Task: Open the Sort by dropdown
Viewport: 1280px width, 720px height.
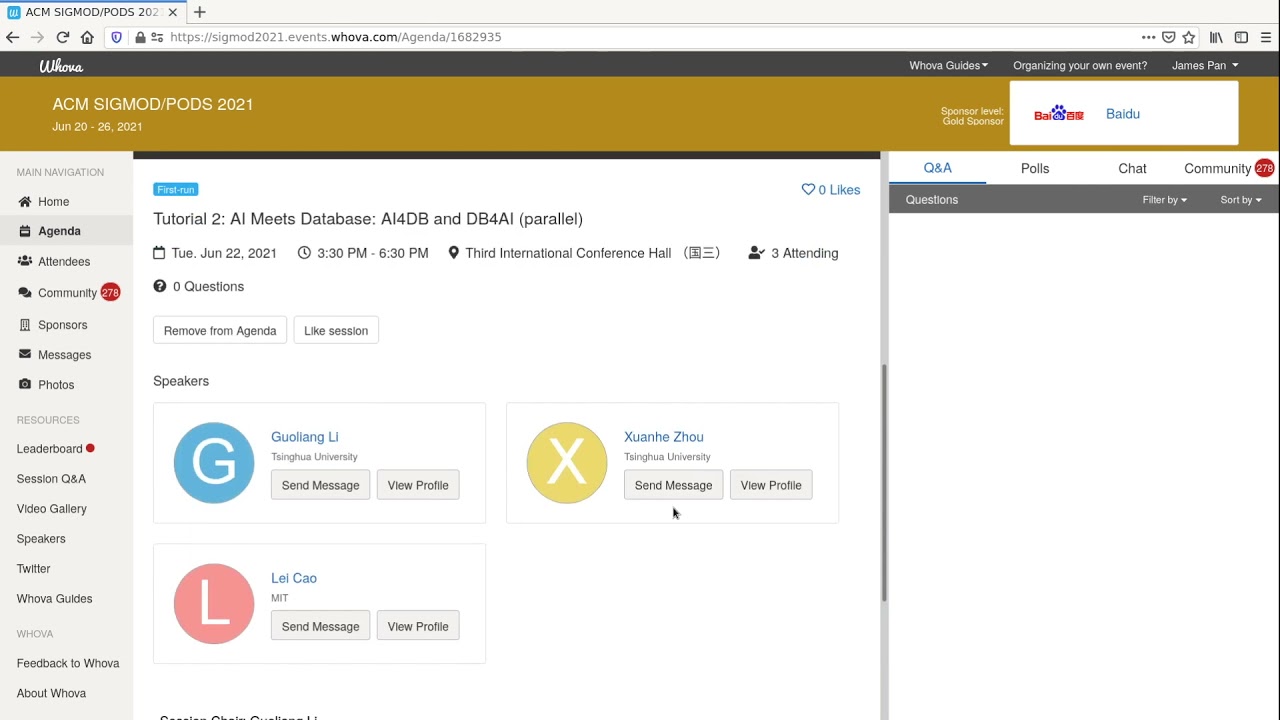Action: [x=1241, y=200]
